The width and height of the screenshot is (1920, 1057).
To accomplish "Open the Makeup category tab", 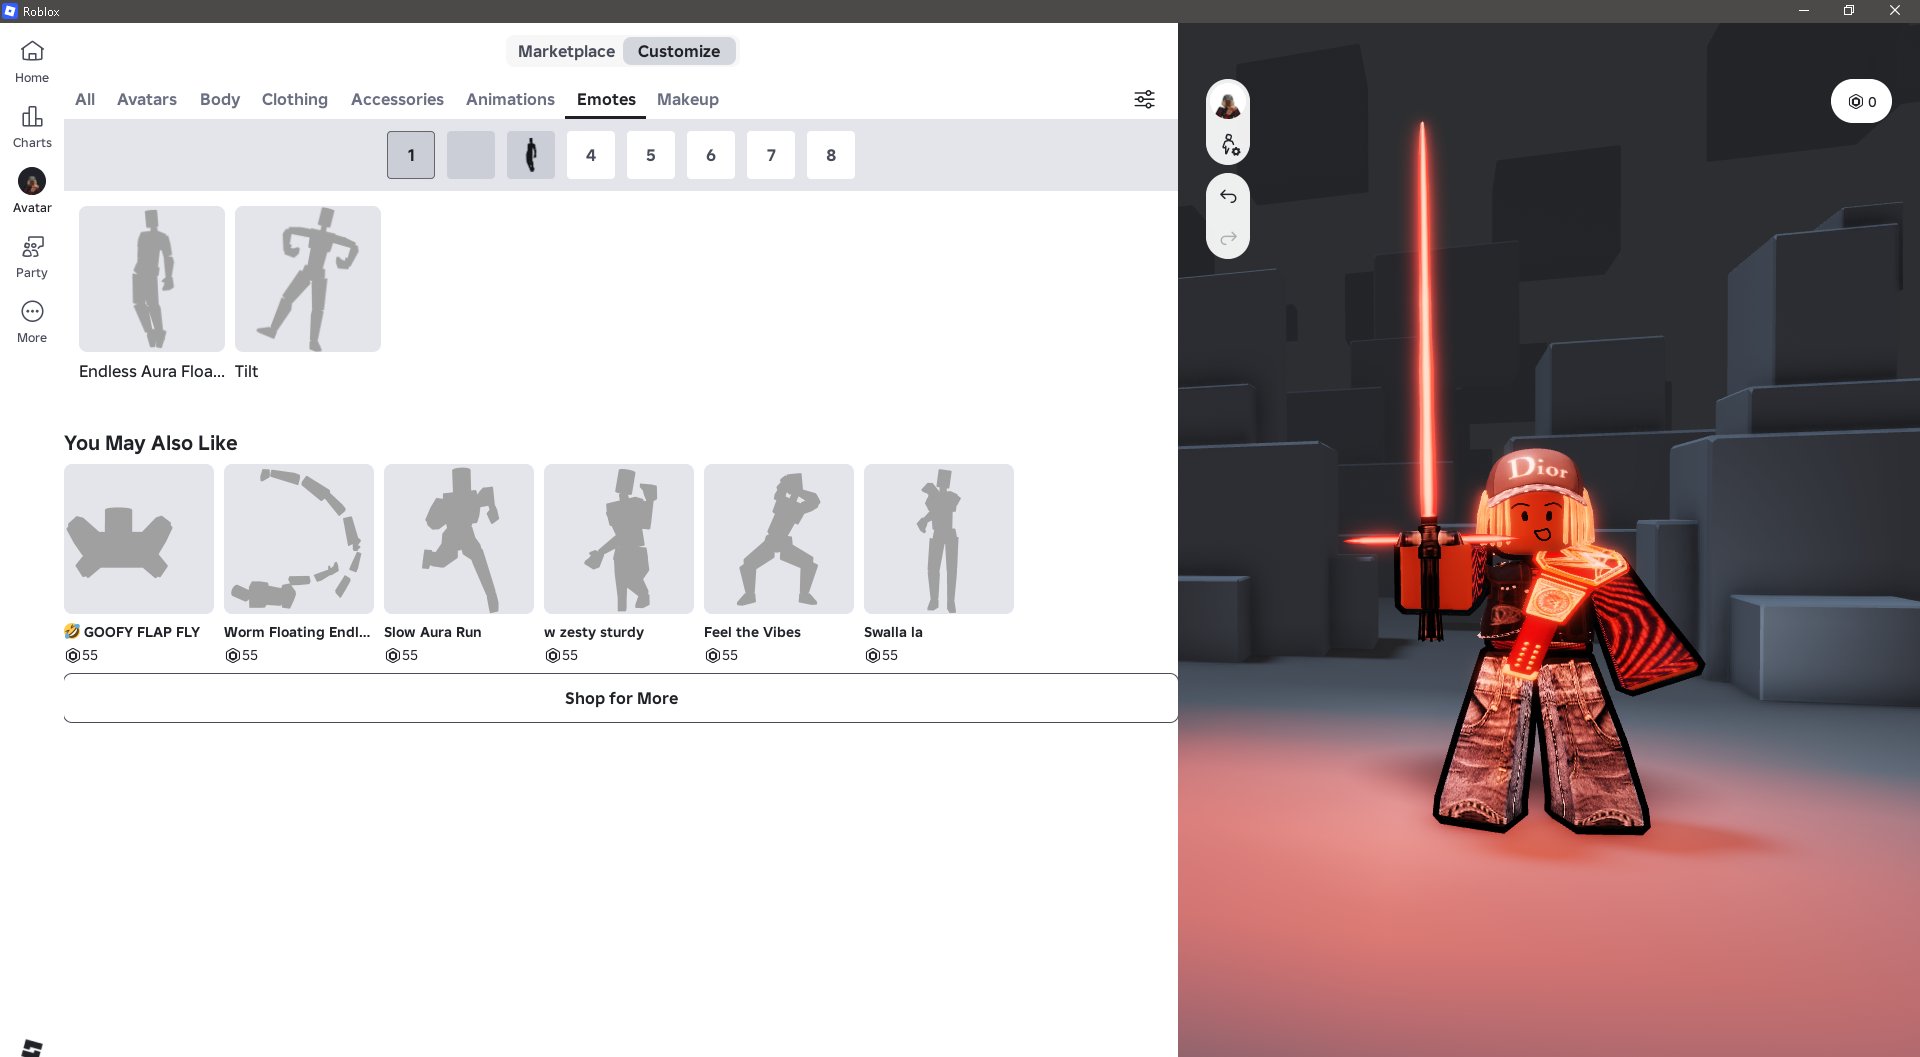I will 688,99.
